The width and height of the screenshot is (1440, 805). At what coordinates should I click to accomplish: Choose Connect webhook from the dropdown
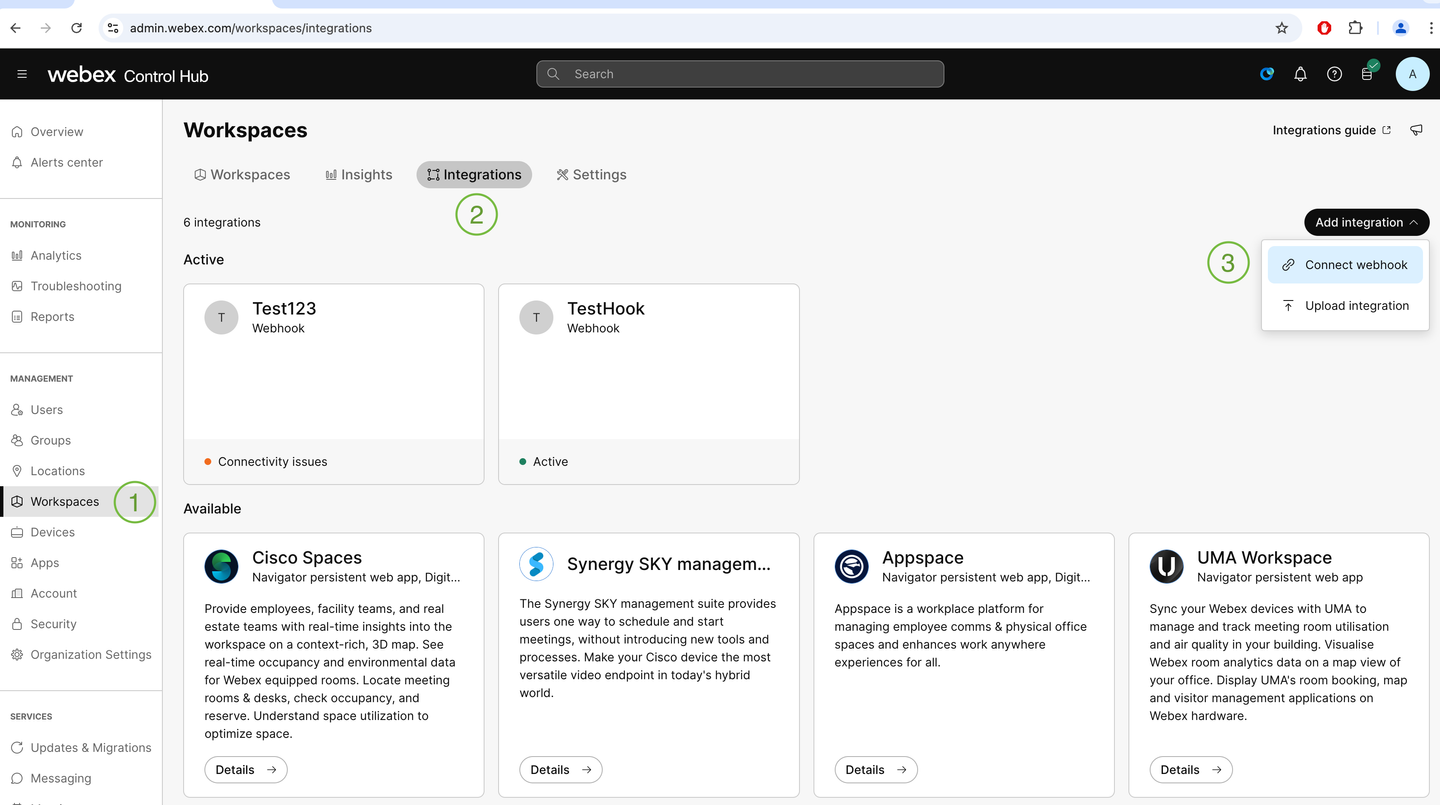coord(1345,265)
